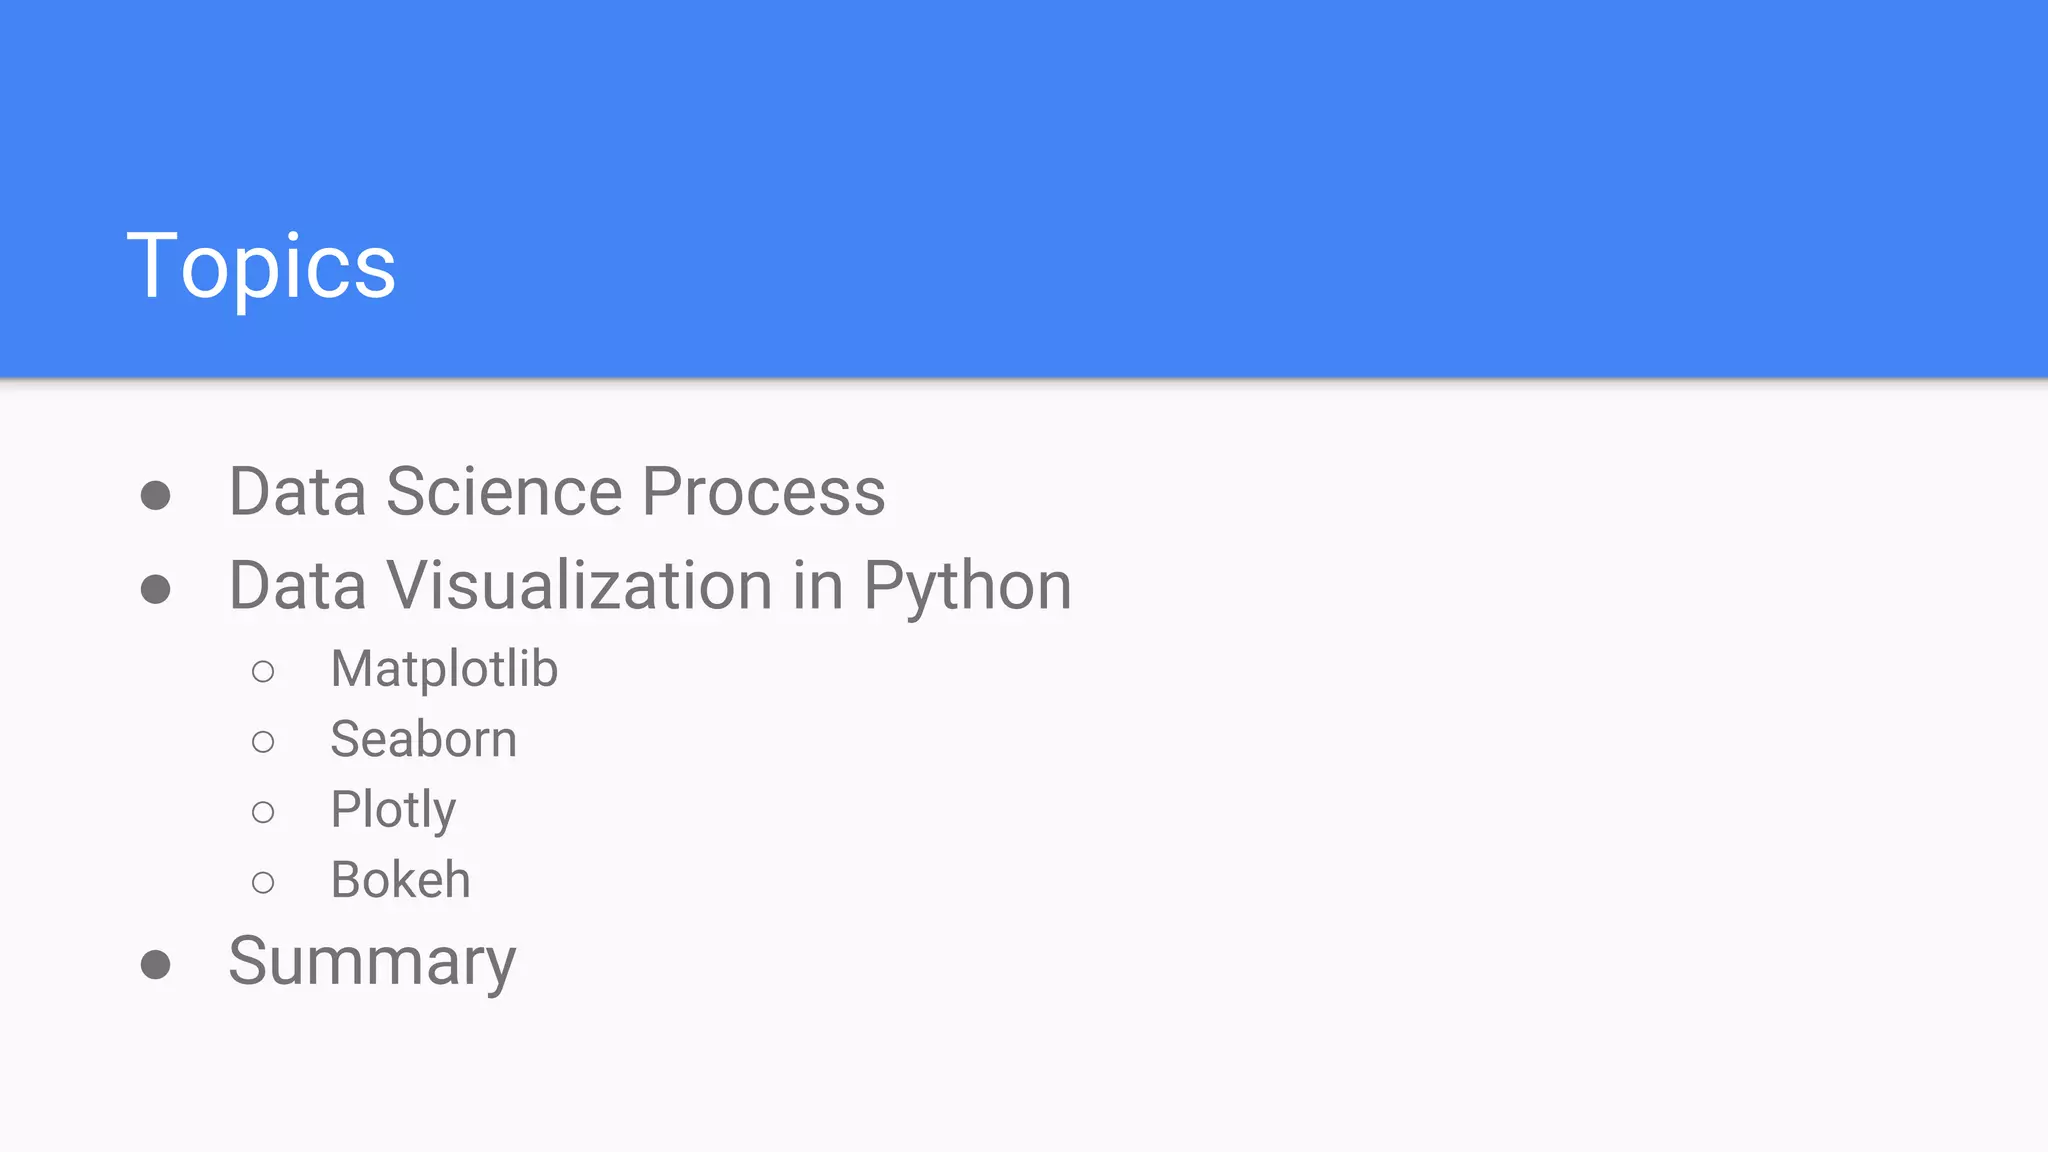Click the hollow bullet before Bokeh
The height and width of the screenshot is (1152, 2048).
[263, 882]
